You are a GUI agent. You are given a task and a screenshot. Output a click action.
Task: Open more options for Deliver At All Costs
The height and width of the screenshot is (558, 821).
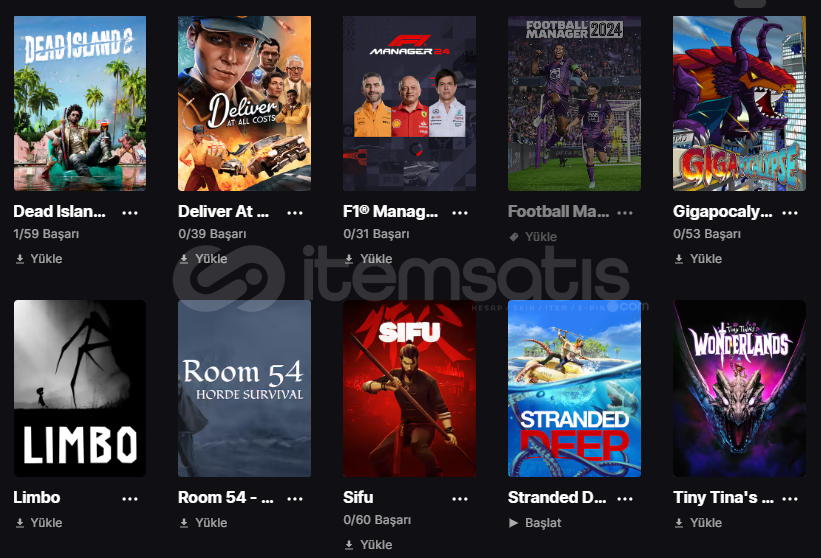[295, 213]
